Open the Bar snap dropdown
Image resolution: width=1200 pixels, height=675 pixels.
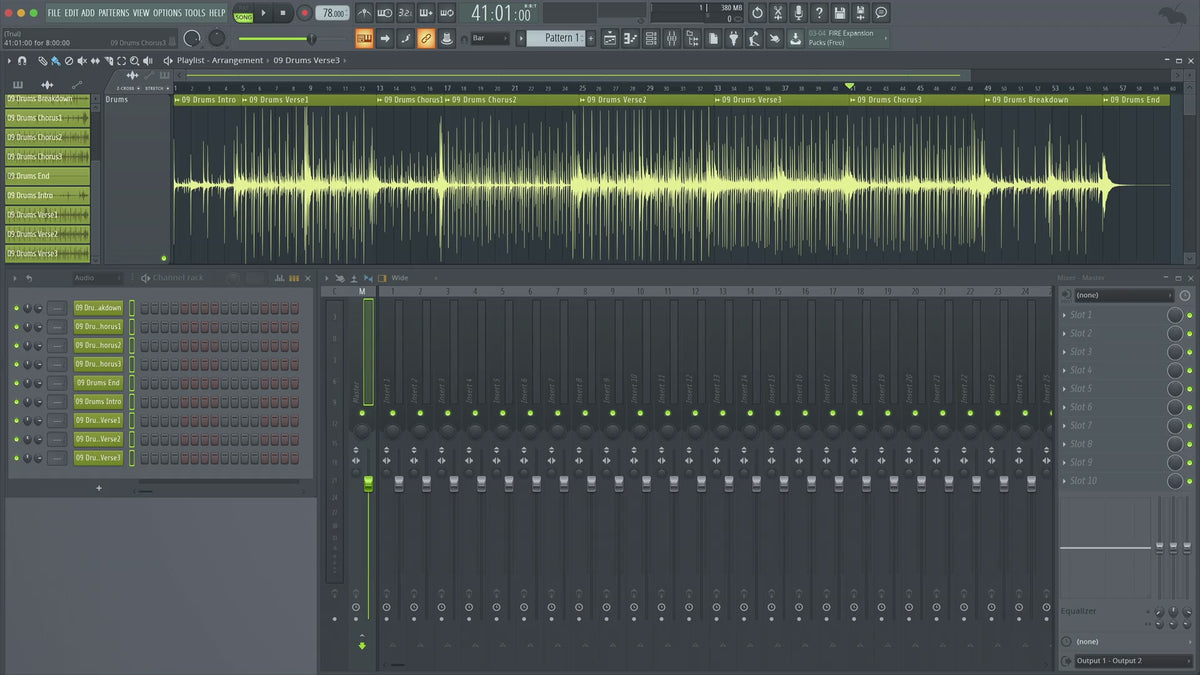click(490, 38)
